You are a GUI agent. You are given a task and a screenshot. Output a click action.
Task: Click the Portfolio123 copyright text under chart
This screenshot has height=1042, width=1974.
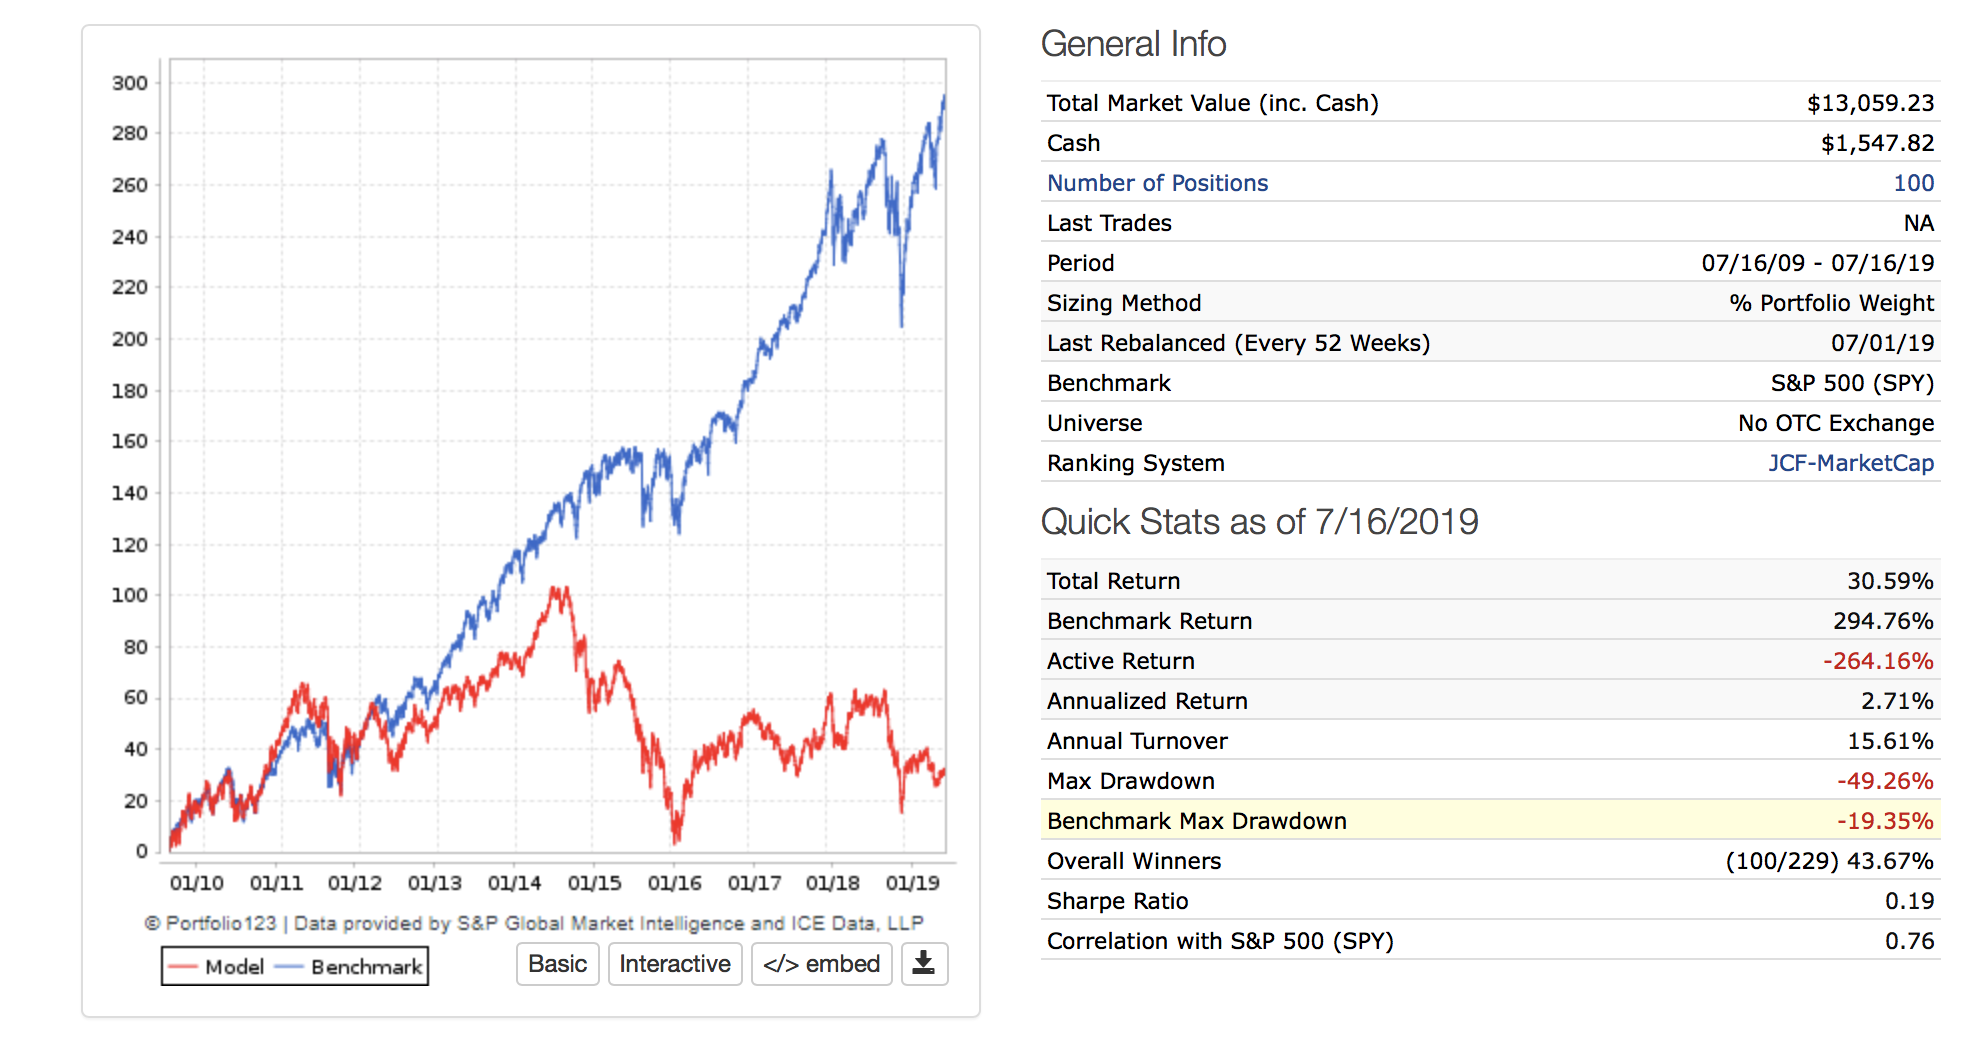pos(534,923)
